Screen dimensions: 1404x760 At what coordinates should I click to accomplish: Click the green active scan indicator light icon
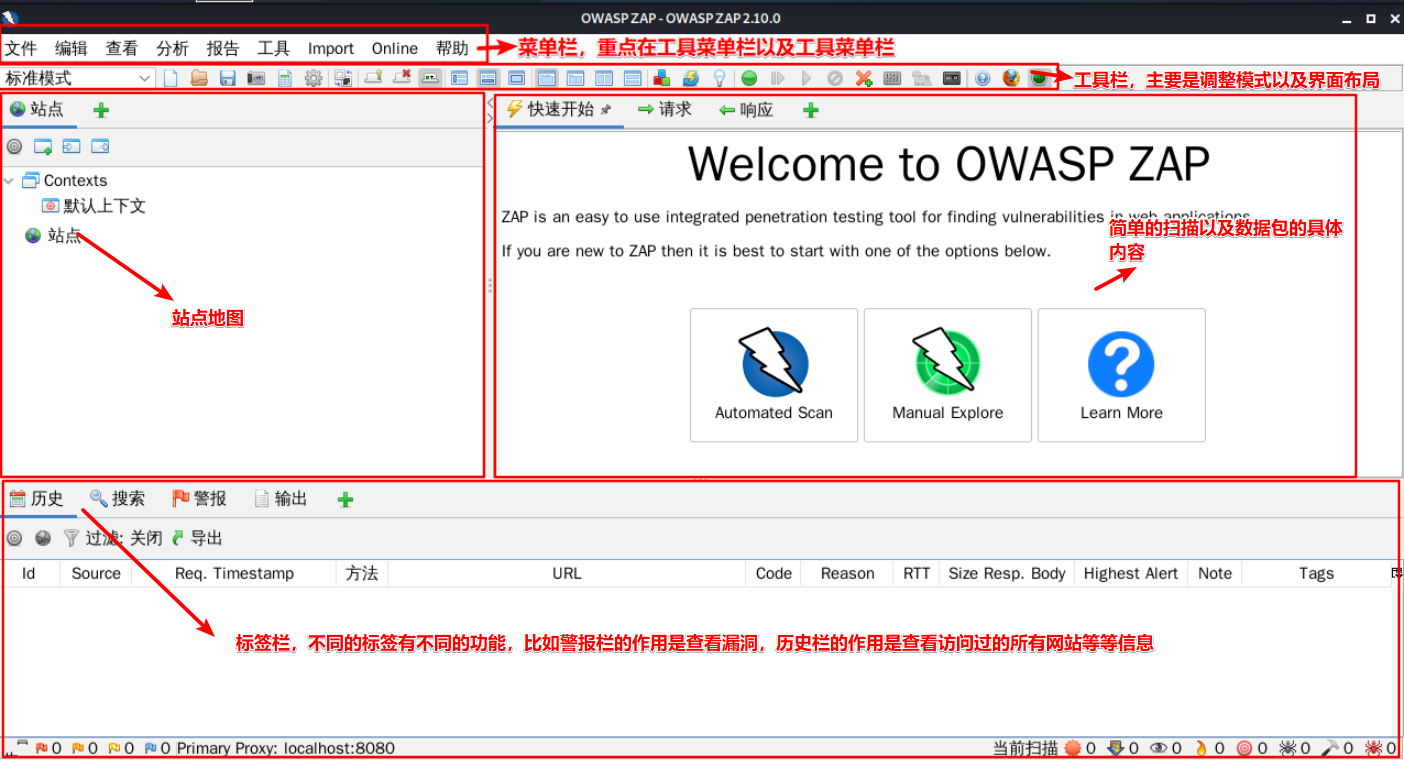click(748, 77)
